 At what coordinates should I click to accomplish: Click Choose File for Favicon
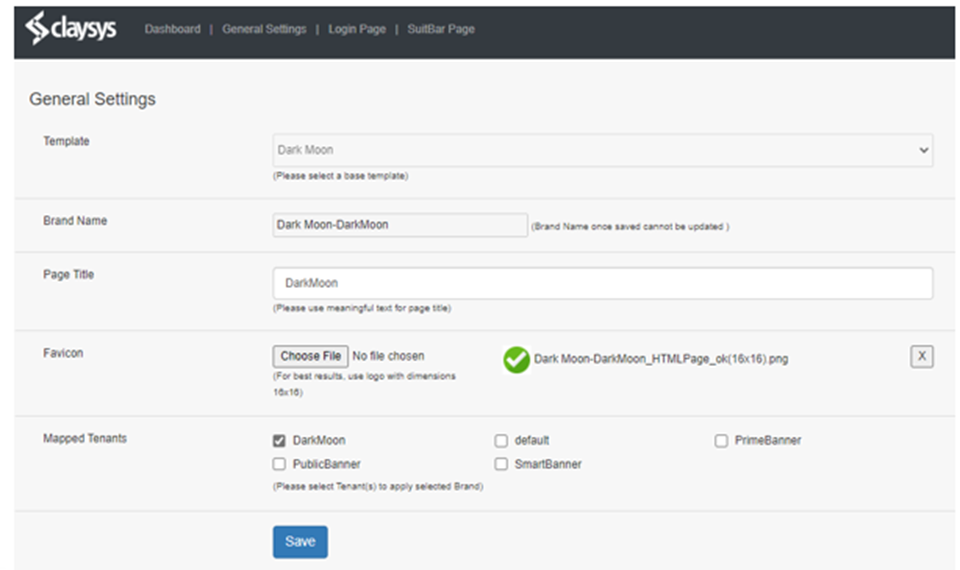point(310,356)
